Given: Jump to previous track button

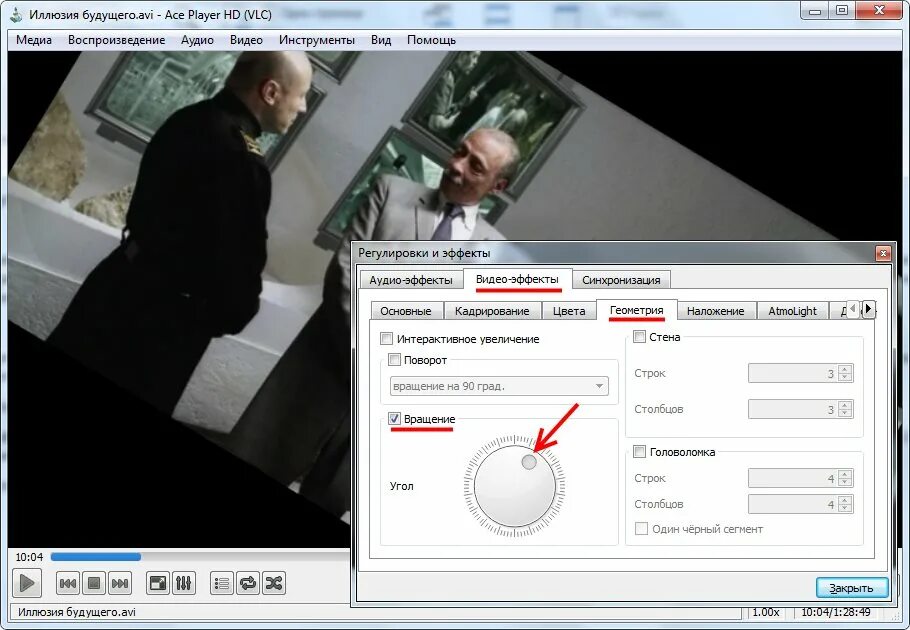Looking at the screenshot, I should pos(68,584).
